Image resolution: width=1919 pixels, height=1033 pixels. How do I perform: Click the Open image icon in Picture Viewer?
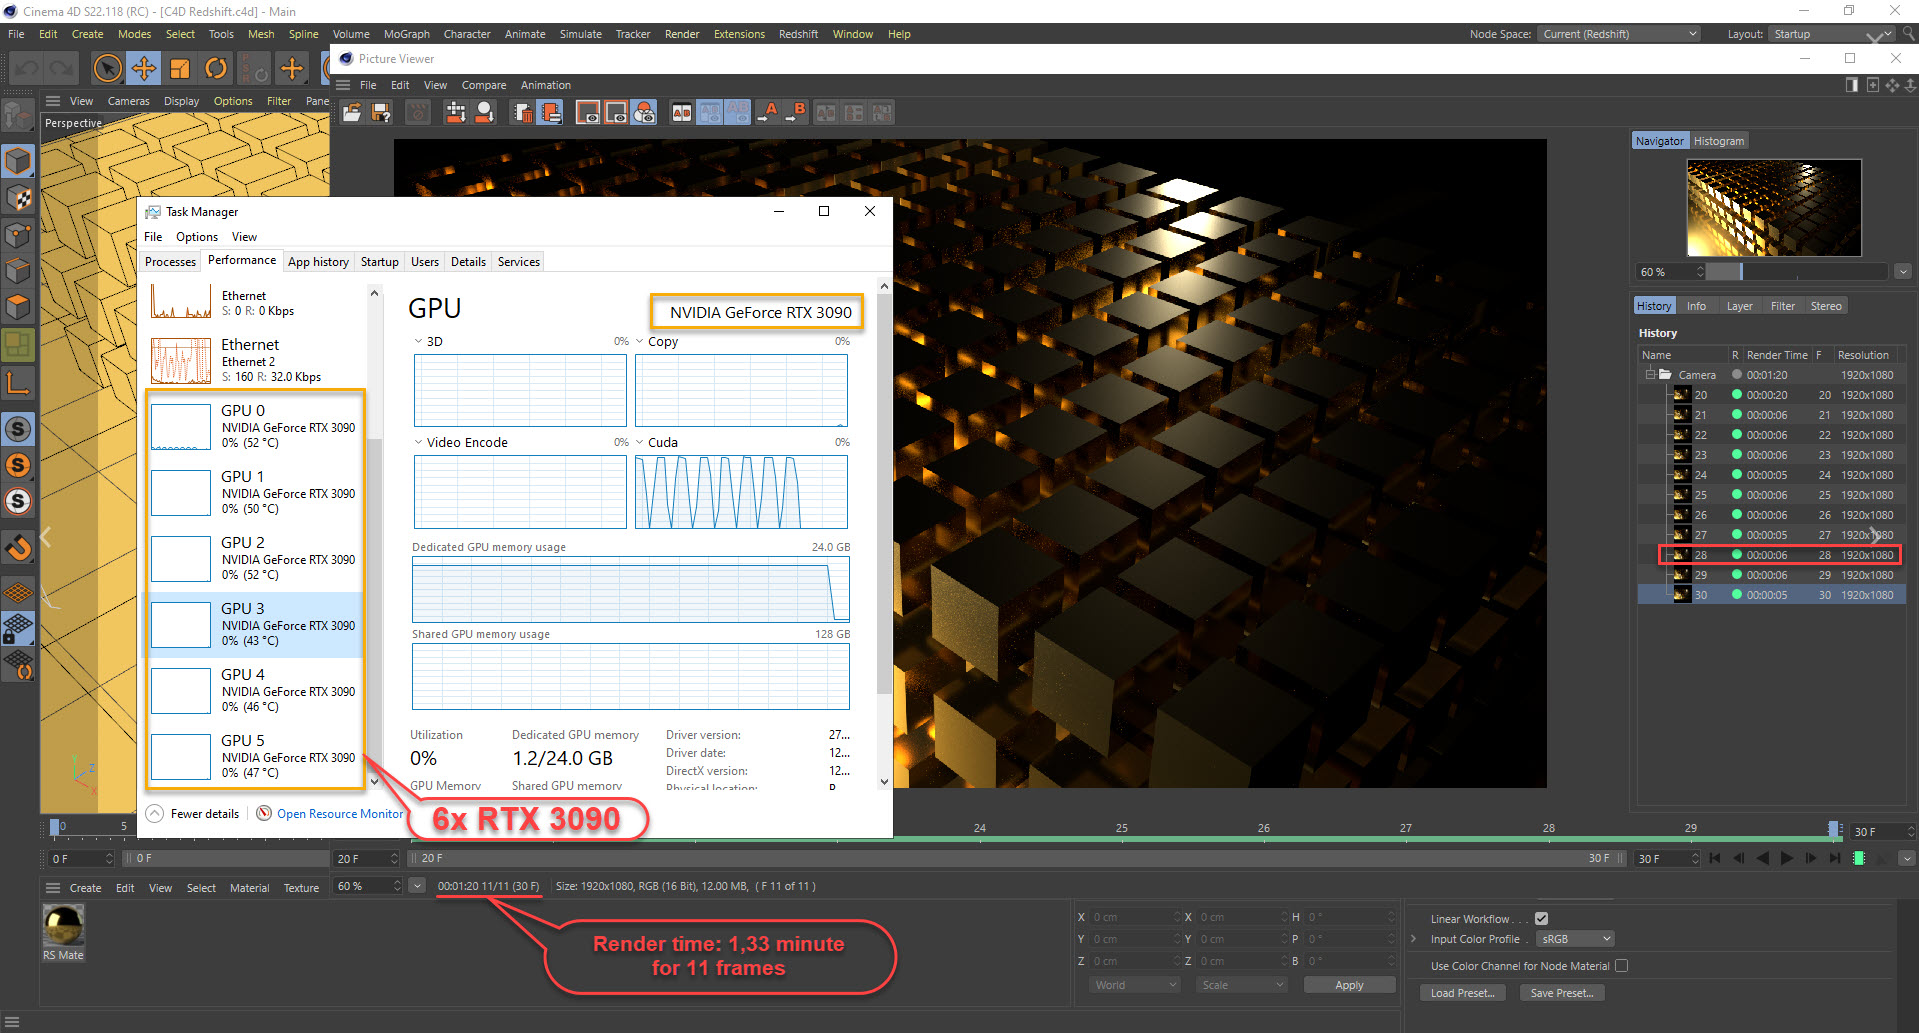pyautogui.click(x=352, y=113)
